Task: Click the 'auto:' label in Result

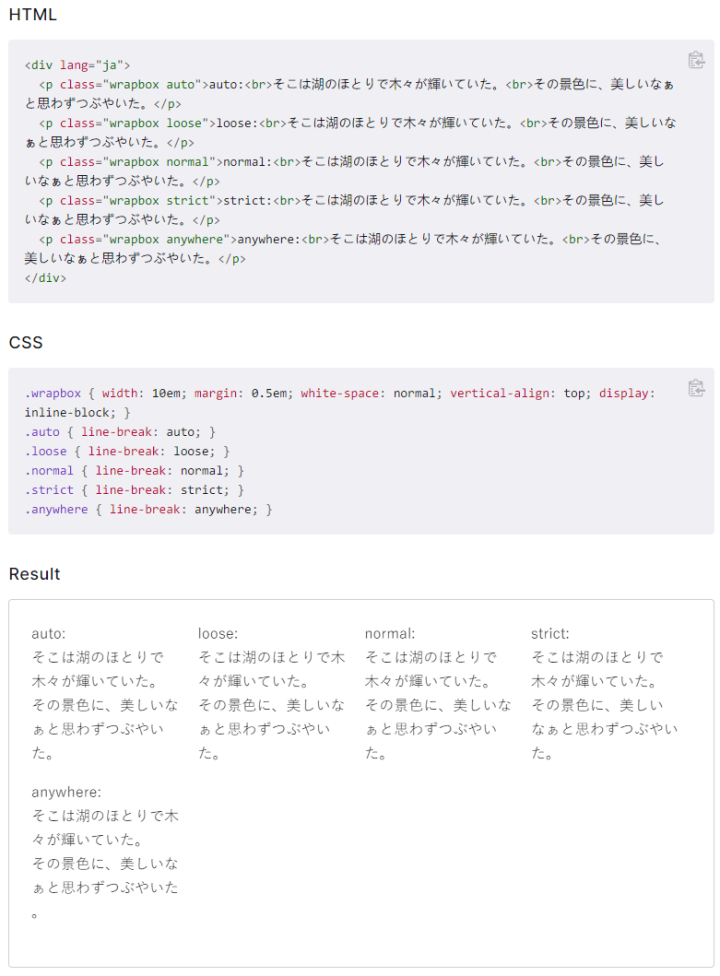Action: coord(49,634)
